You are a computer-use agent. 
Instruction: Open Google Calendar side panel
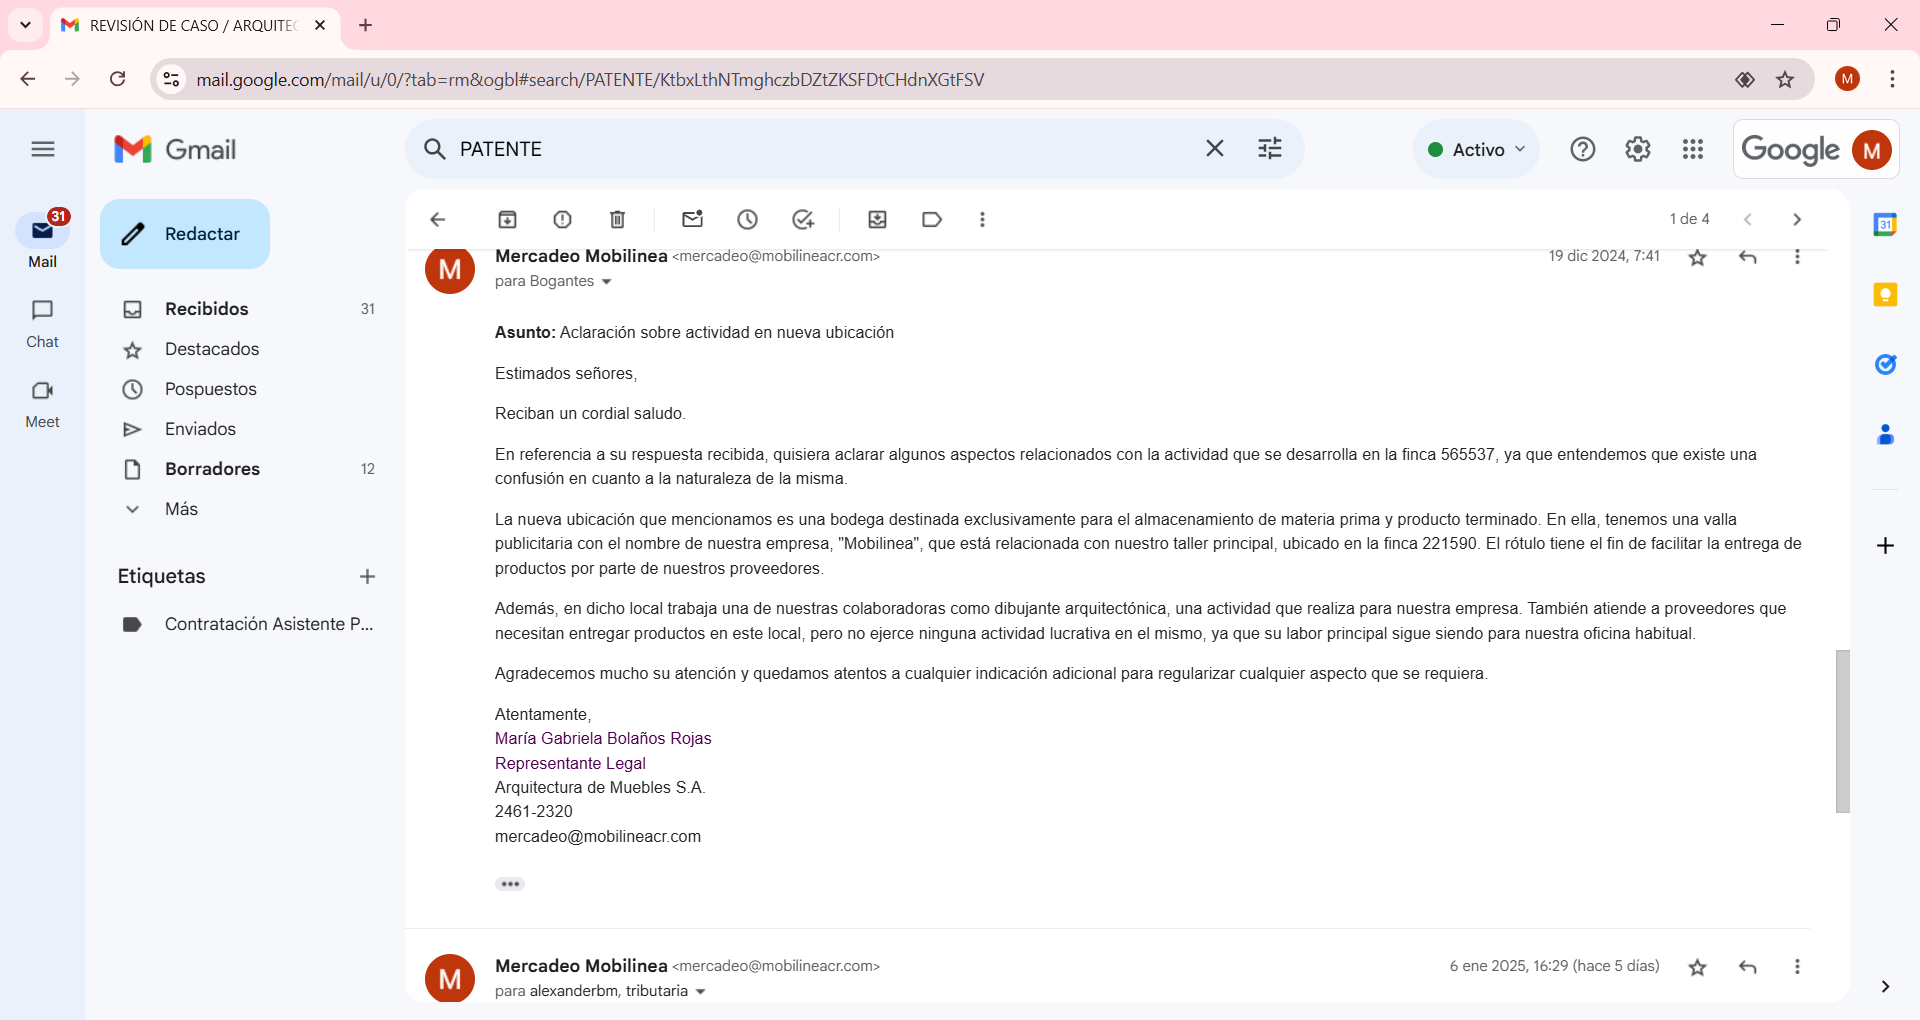click(1885, 225)
